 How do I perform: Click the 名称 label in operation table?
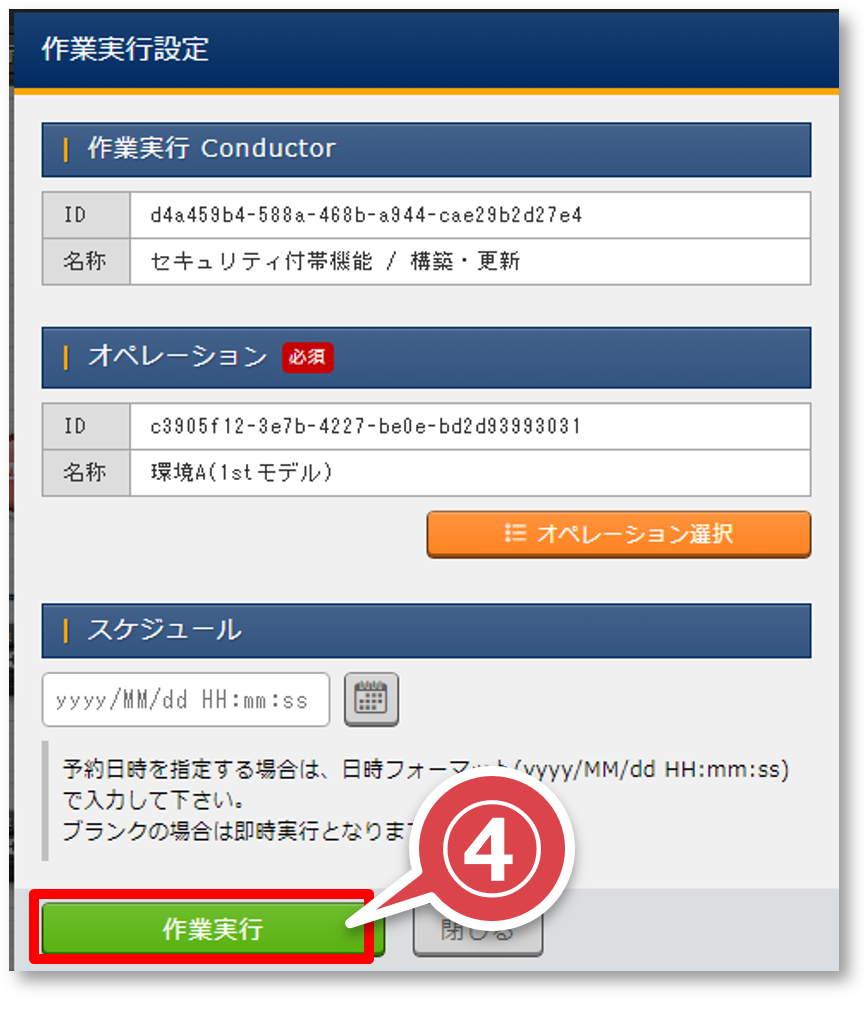(x=86, y=473)
